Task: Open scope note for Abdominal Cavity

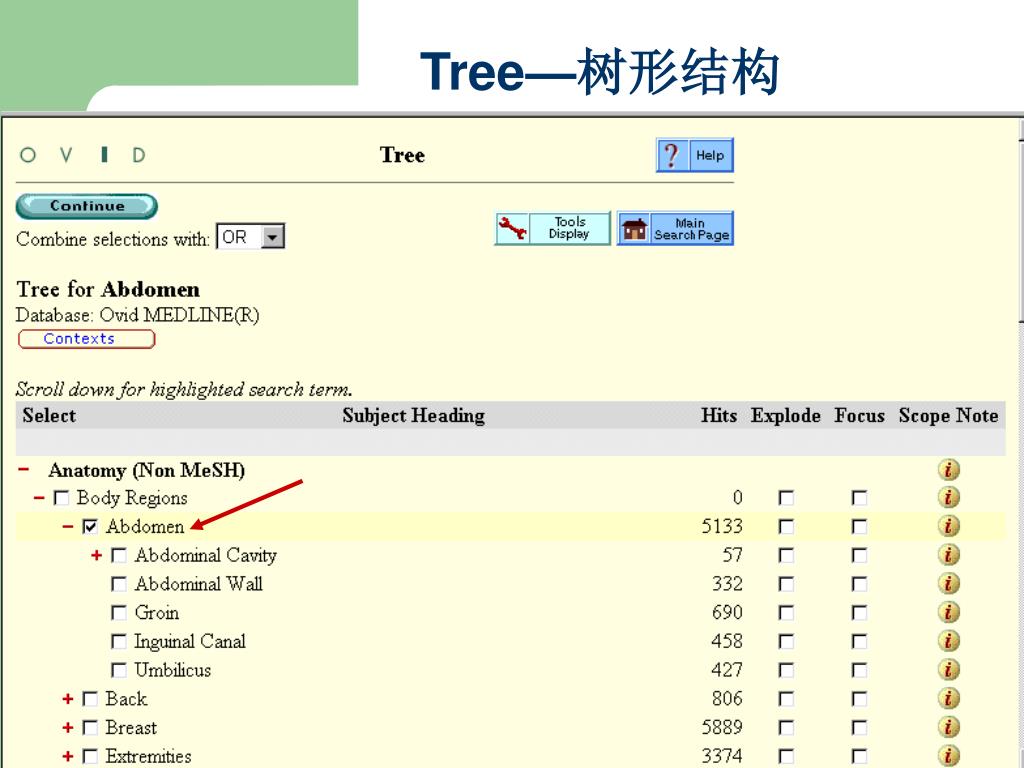Action: click(948, 555)
